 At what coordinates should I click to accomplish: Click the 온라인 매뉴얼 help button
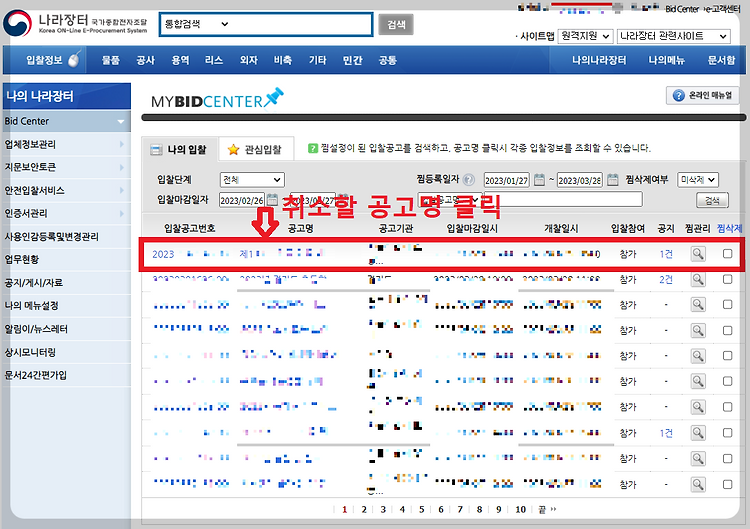tap(703, 95)
